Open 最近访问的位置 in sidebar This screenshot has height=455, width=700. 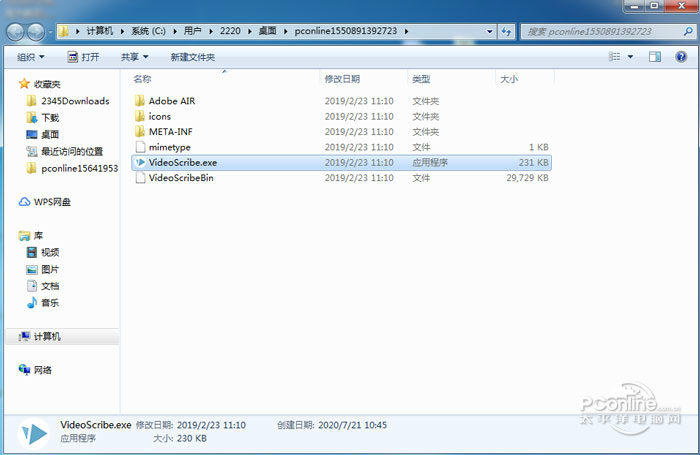[x=72, y=151]
